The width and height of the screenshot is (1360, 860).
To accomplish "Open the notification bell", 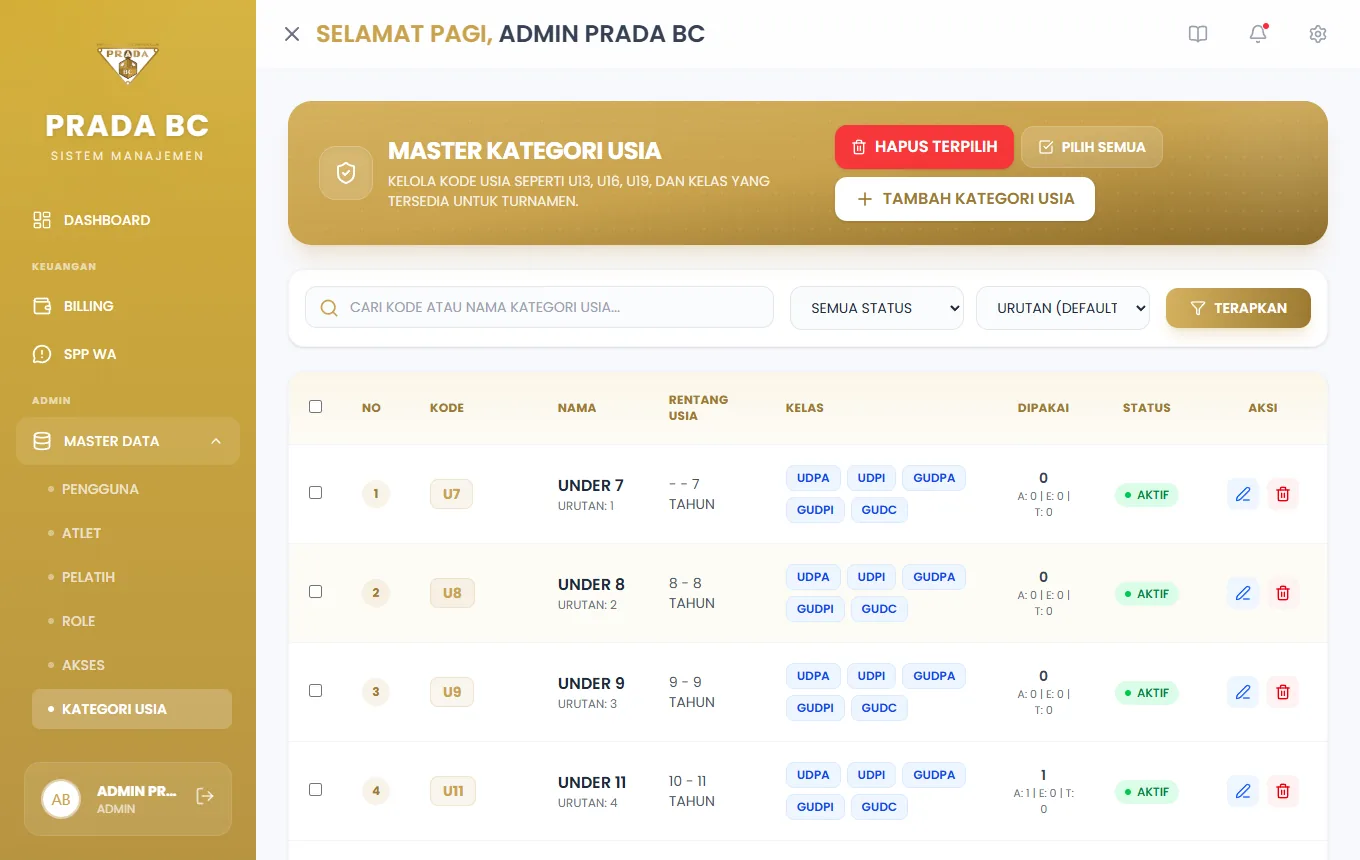I will pos(1258,34).
